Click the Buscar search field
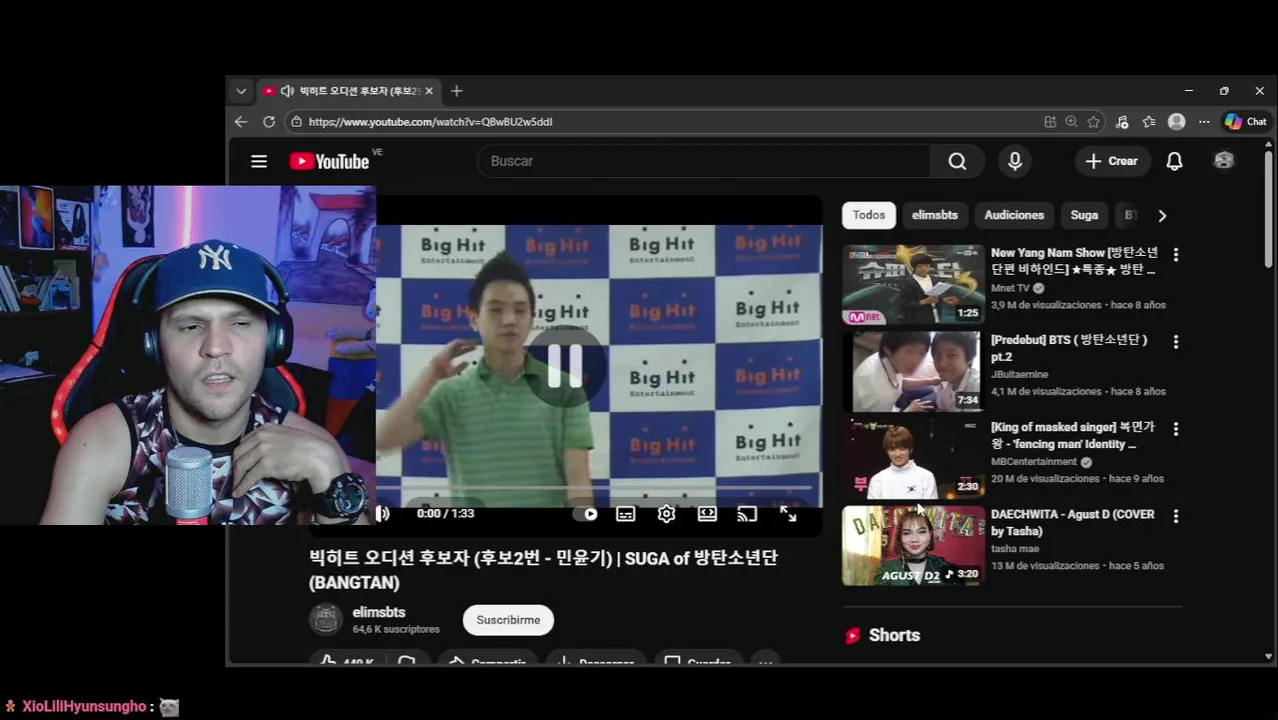 click(704, 161)
